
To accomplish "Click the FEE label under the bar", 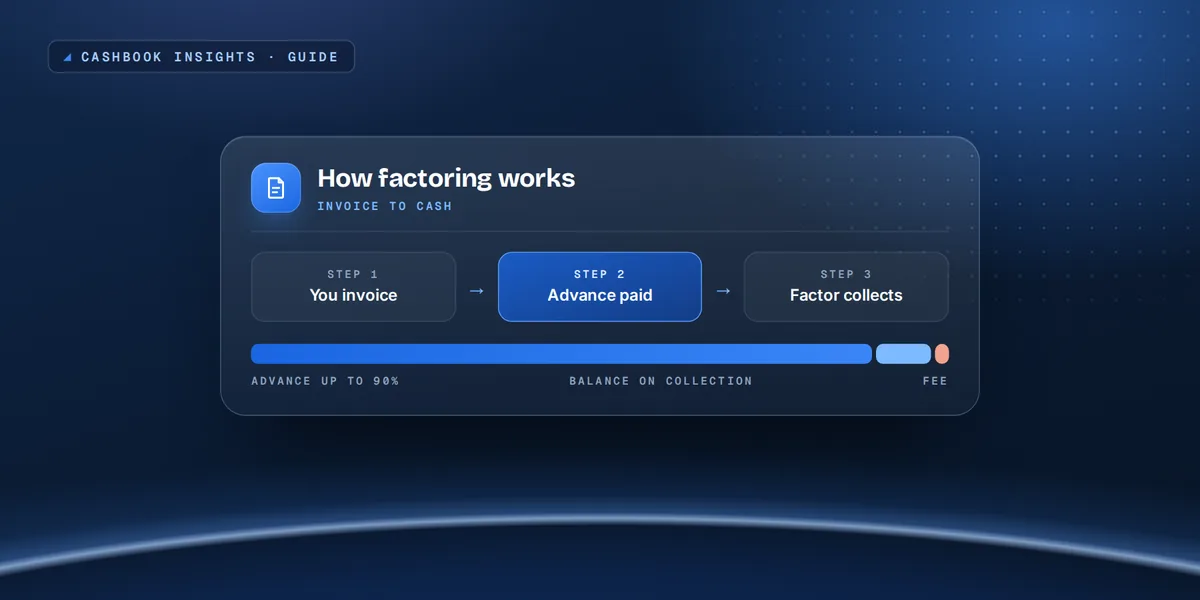I will click(x=935, y=381).
